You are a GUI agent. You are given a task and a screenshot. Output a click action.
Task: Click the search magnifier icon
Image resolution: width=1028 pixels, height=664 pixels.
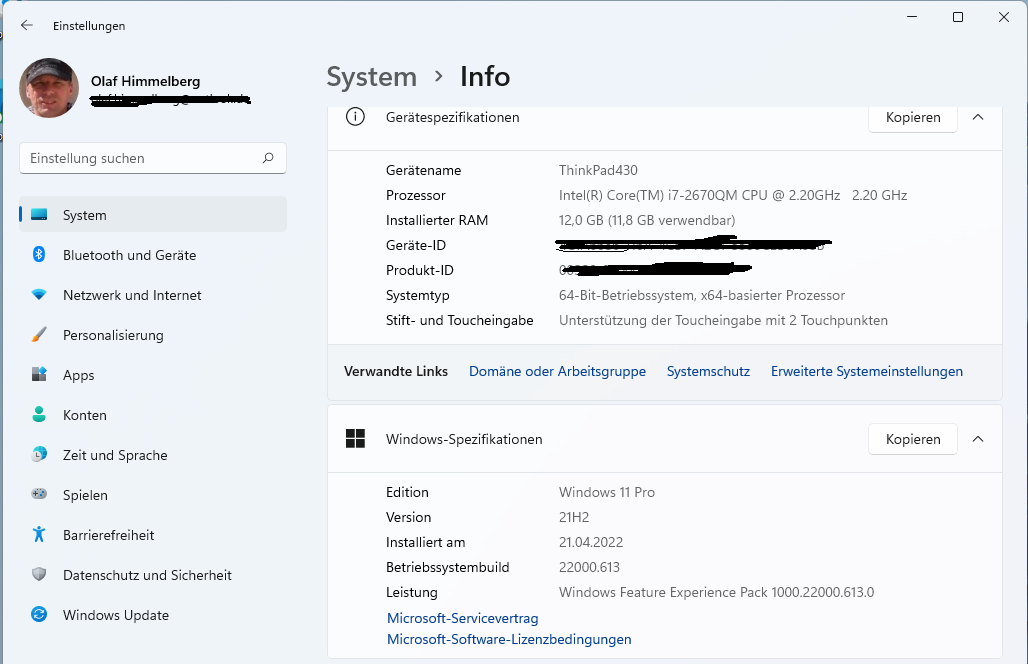click(267, 158)
